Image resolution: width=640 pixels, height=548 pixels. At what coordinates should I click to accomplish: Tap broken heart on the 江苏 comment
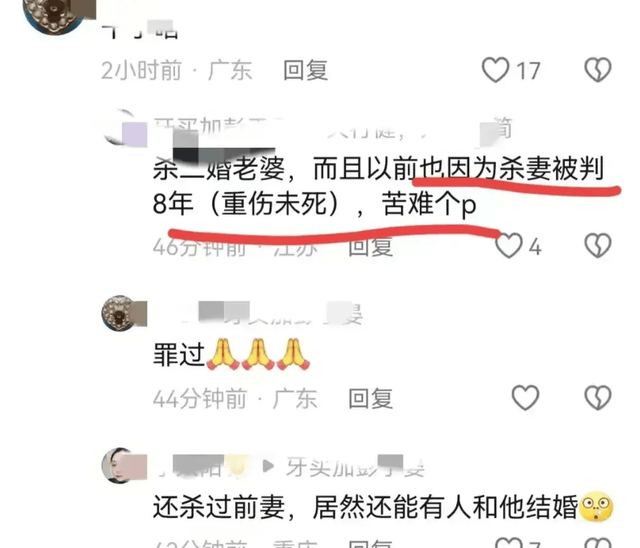coord(598,246)
